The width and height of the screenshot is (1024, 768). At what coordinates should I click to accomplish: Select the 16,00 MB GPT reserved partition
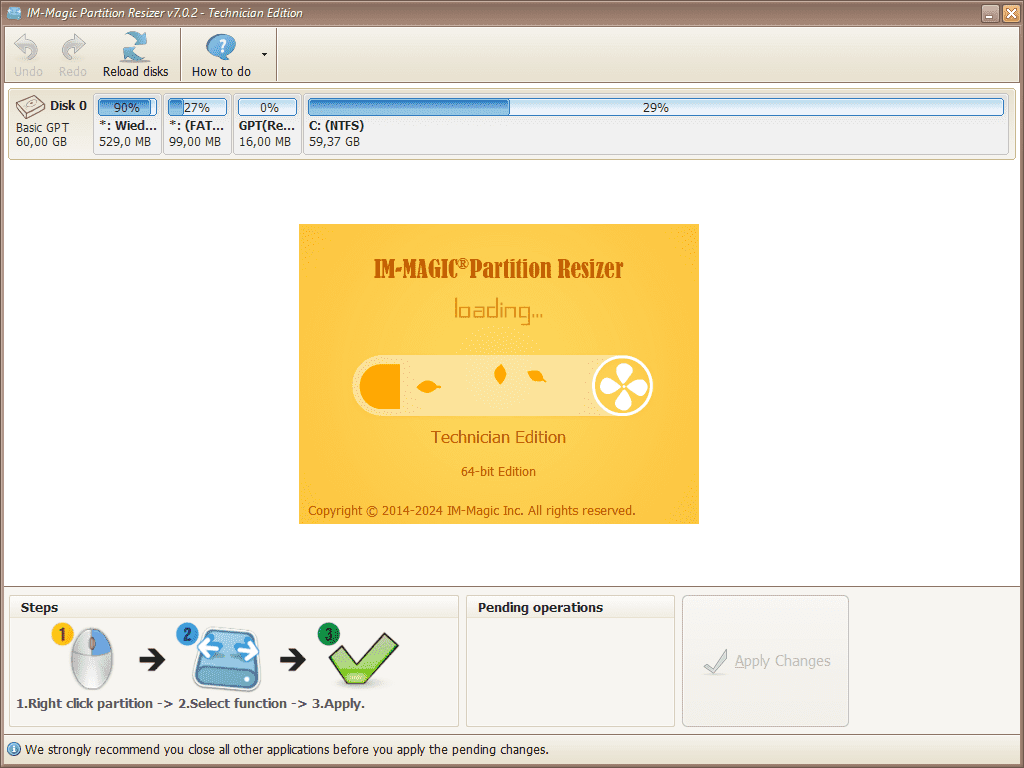pyautogui.click(x=267, y=124)
